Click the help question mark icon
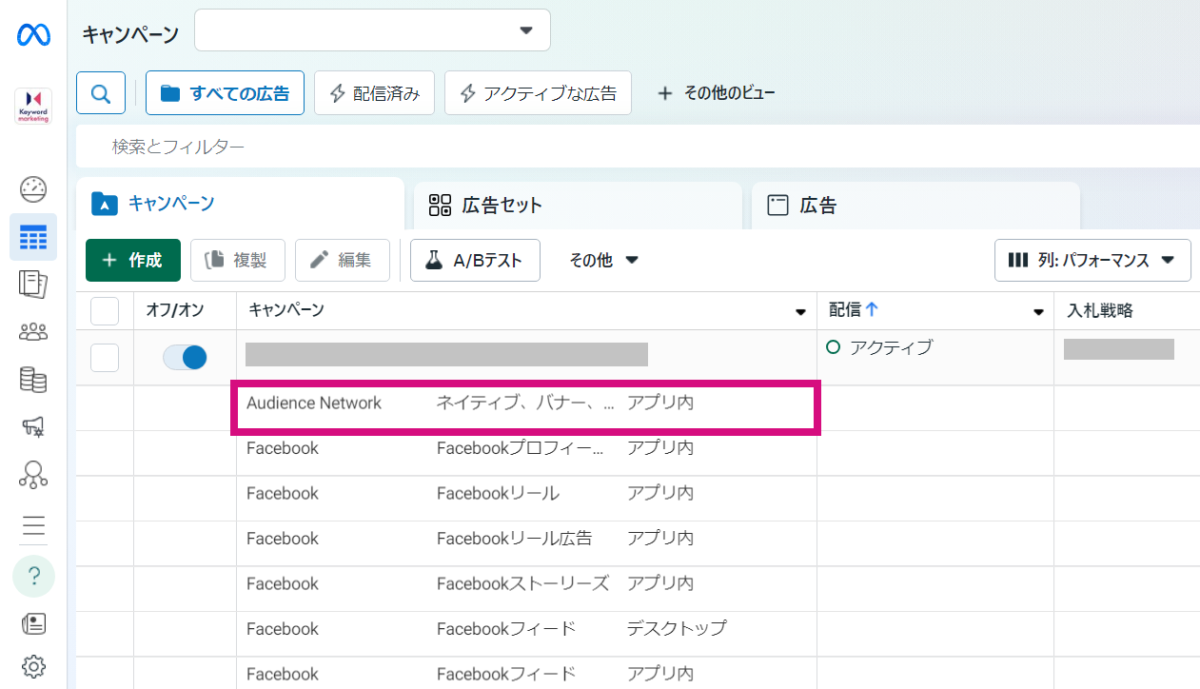The width and height of the screenshot is (1200, 689). pos(33,575)
